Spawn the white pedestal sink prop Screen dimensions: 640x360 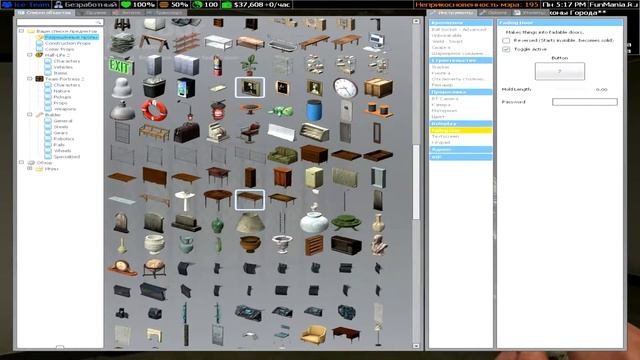pos(185,200)
